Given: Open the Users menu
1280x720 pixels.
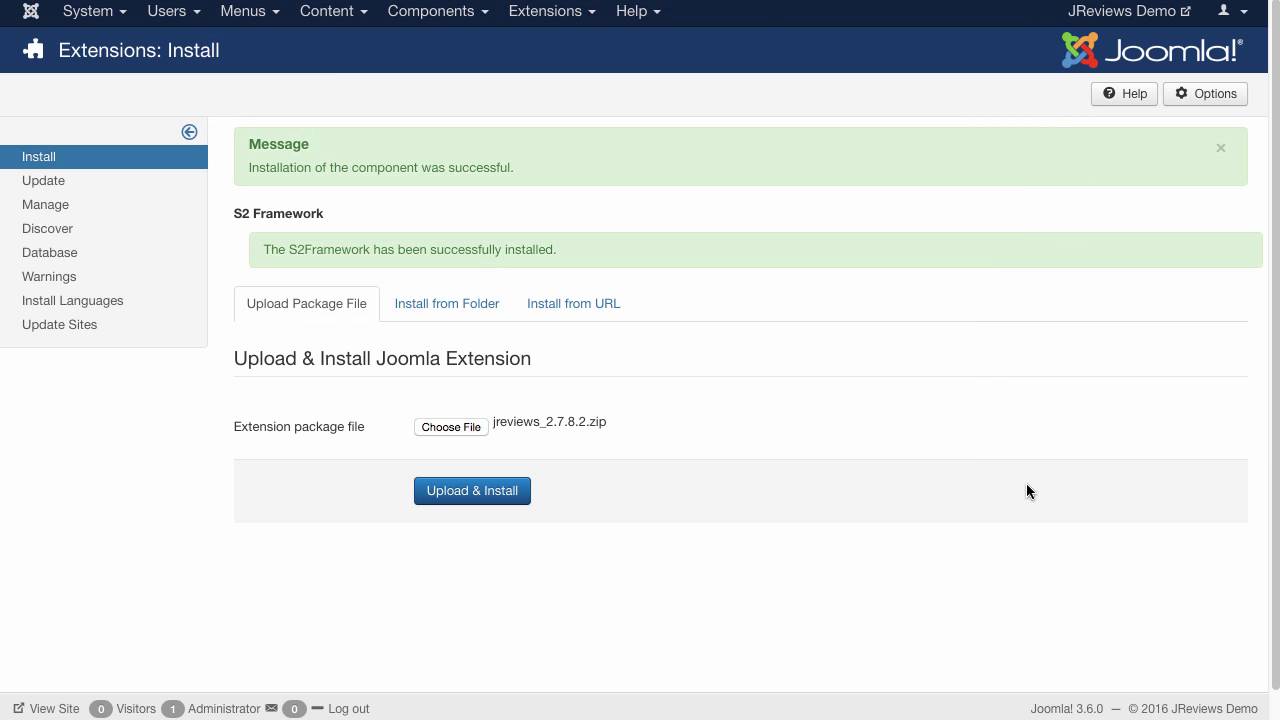Looking at the screenshot, I should coord(173,11).
